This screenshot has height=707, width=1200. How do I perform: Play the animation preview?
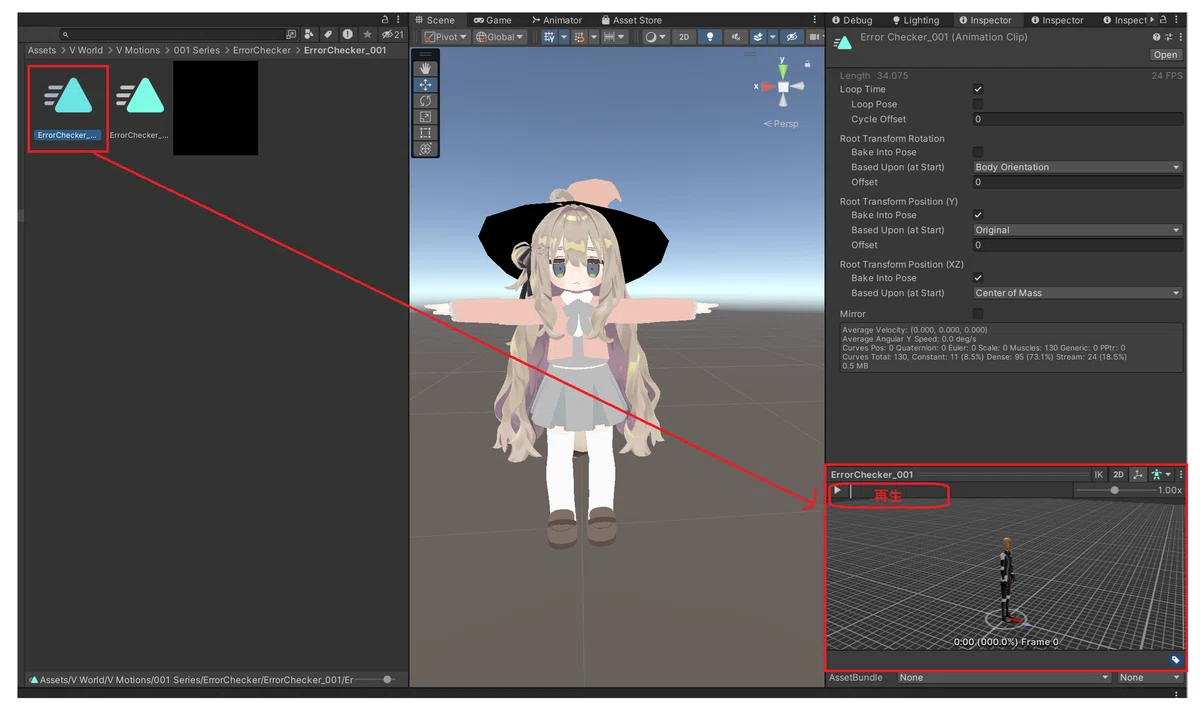(x=838, y=491)
